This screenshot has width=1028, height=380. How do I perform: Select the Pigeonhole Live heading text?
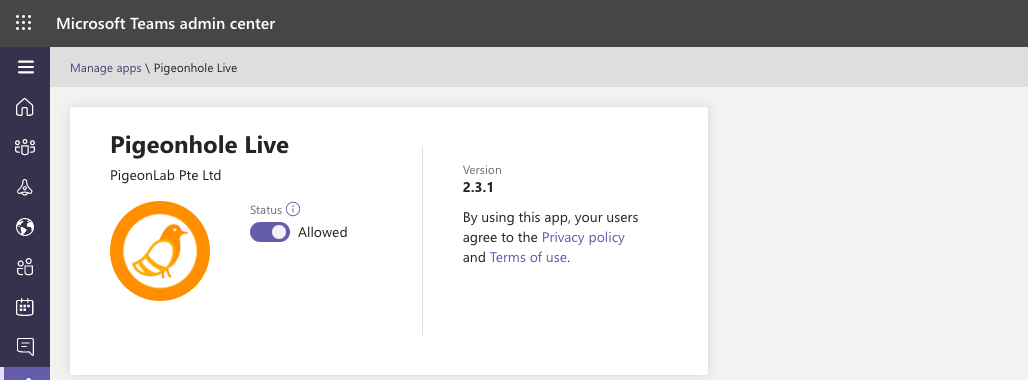click(x=199, y=145)
